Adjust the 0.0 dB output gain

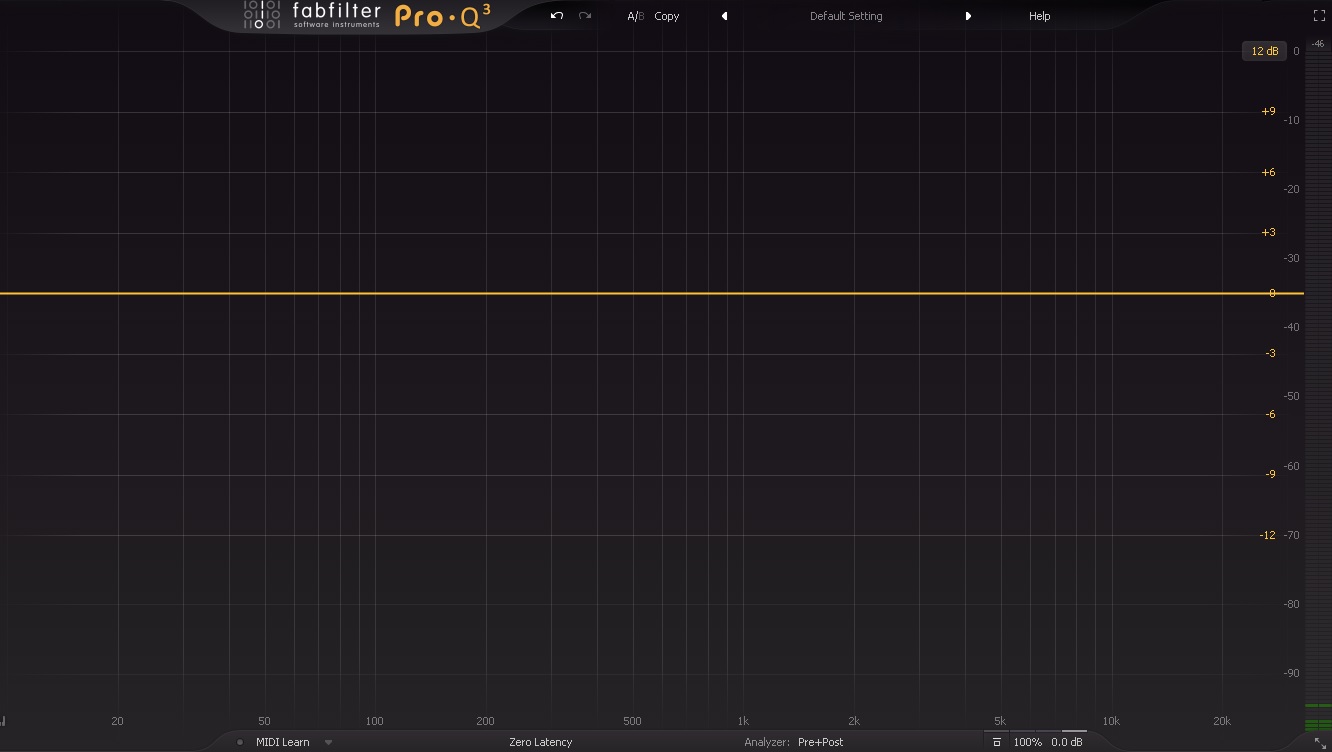(x=1067, y=742)
